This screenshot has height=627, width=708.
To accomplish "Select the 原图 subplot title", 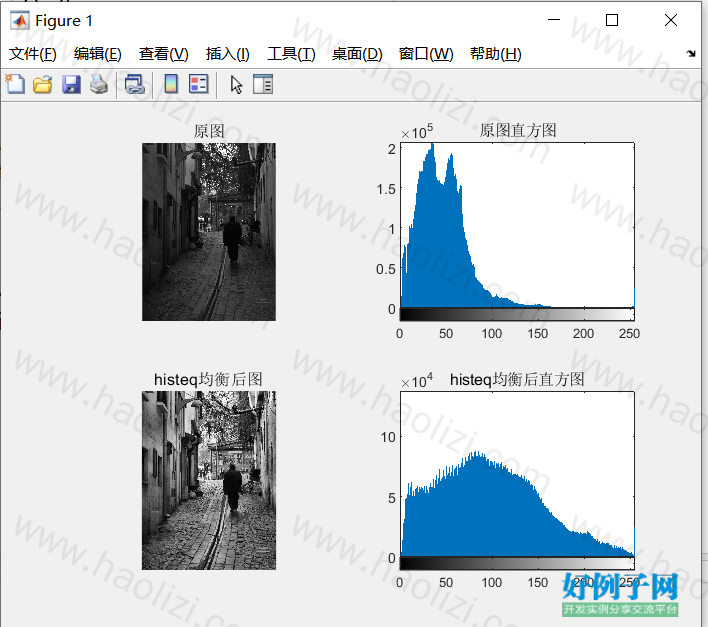I will [209, 131].
